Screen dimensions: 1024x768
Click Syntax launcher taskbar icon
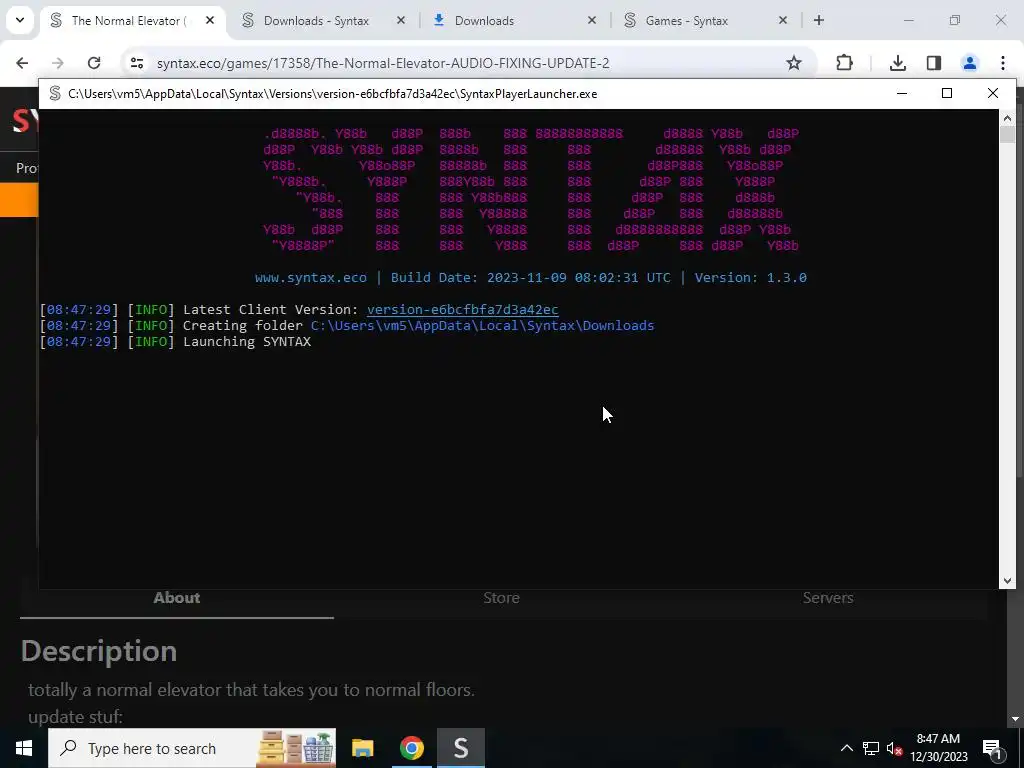(460, 748)
